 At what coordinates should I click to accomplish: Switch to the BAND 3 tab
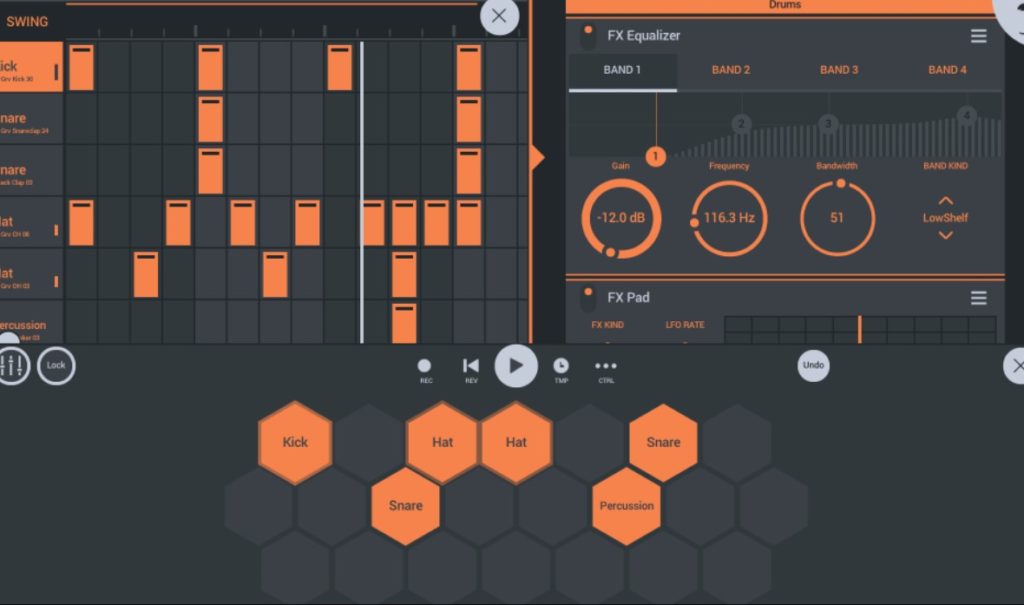[839, 69]
